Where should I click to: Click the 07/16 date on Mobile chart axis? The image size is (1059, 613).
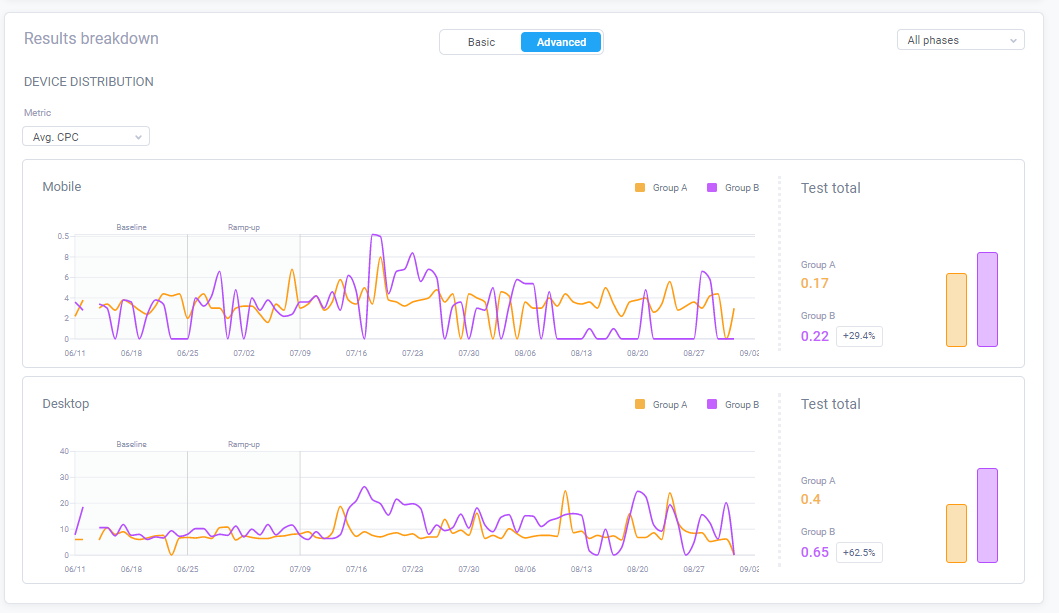pos(357,353)
